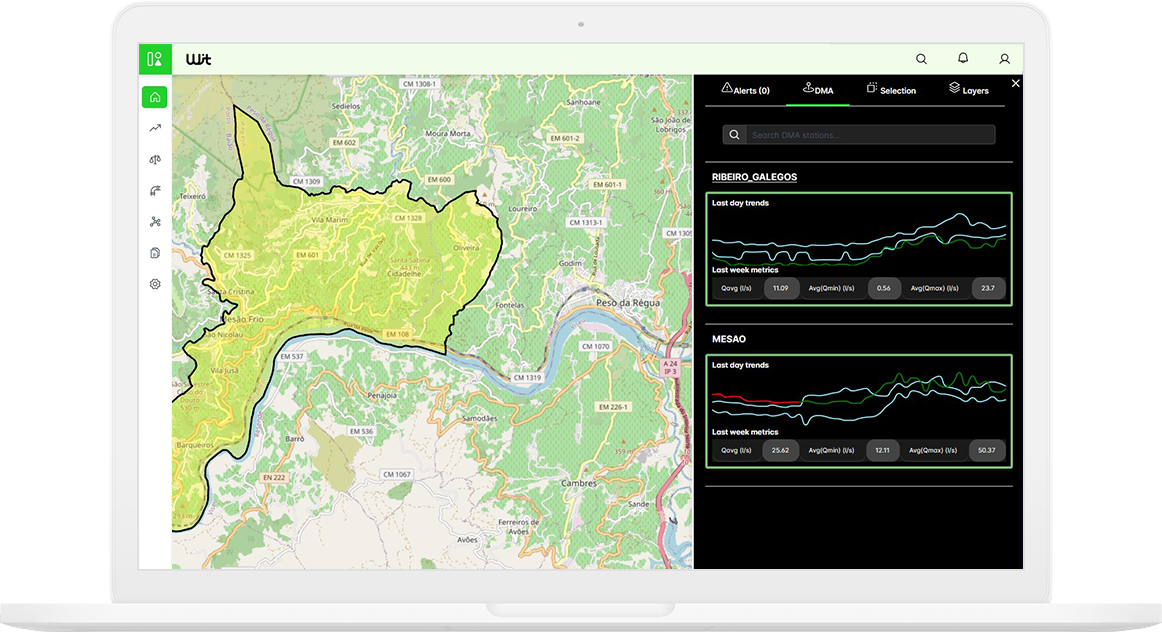Open the user profile icon
The width and height of the screenshot is (1162, 632).
tap(1004, 59)
